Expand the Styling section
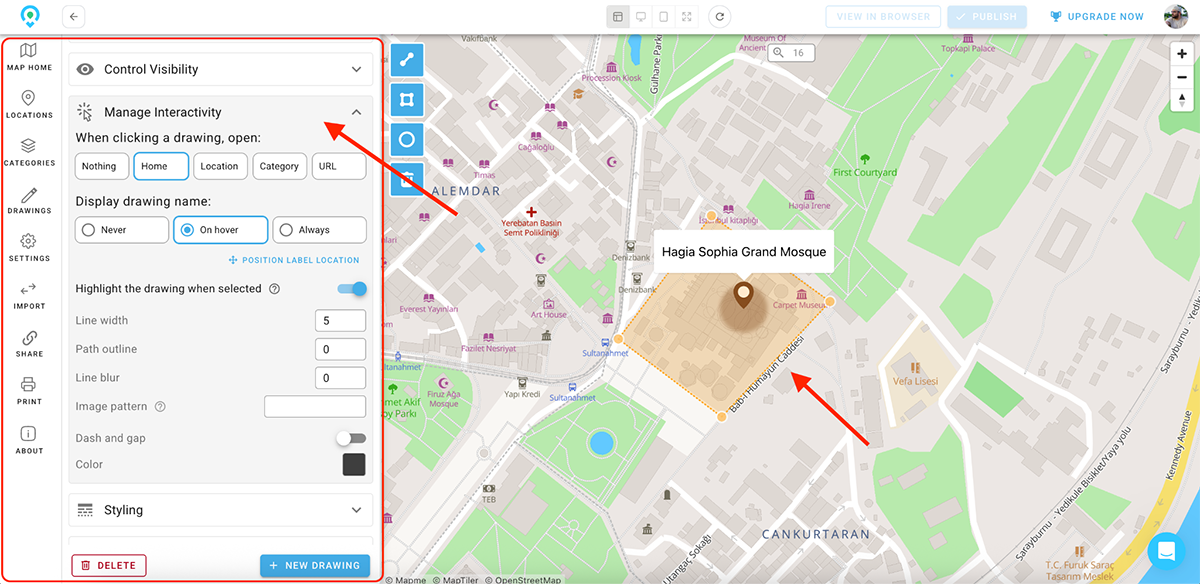This screenshot has height=584, width=1200. (220, 510)
